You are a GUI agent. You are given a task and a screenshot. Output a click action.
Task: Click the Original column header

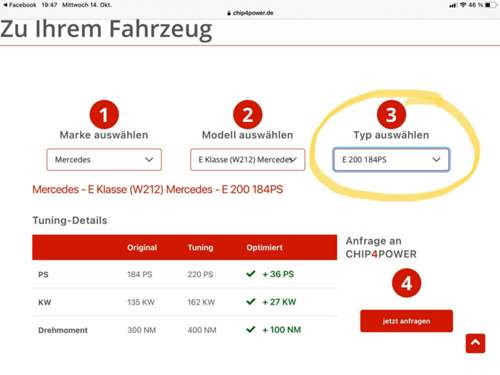pyautogui.click(x=142, y=247)
